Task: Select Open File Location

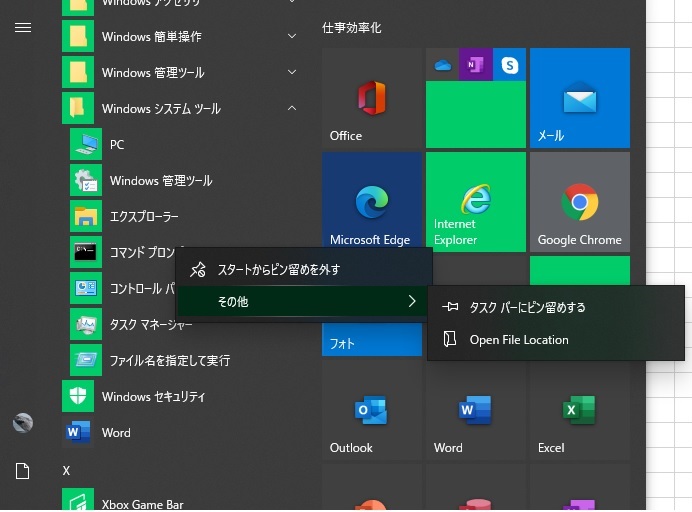Action: [556, 339]
